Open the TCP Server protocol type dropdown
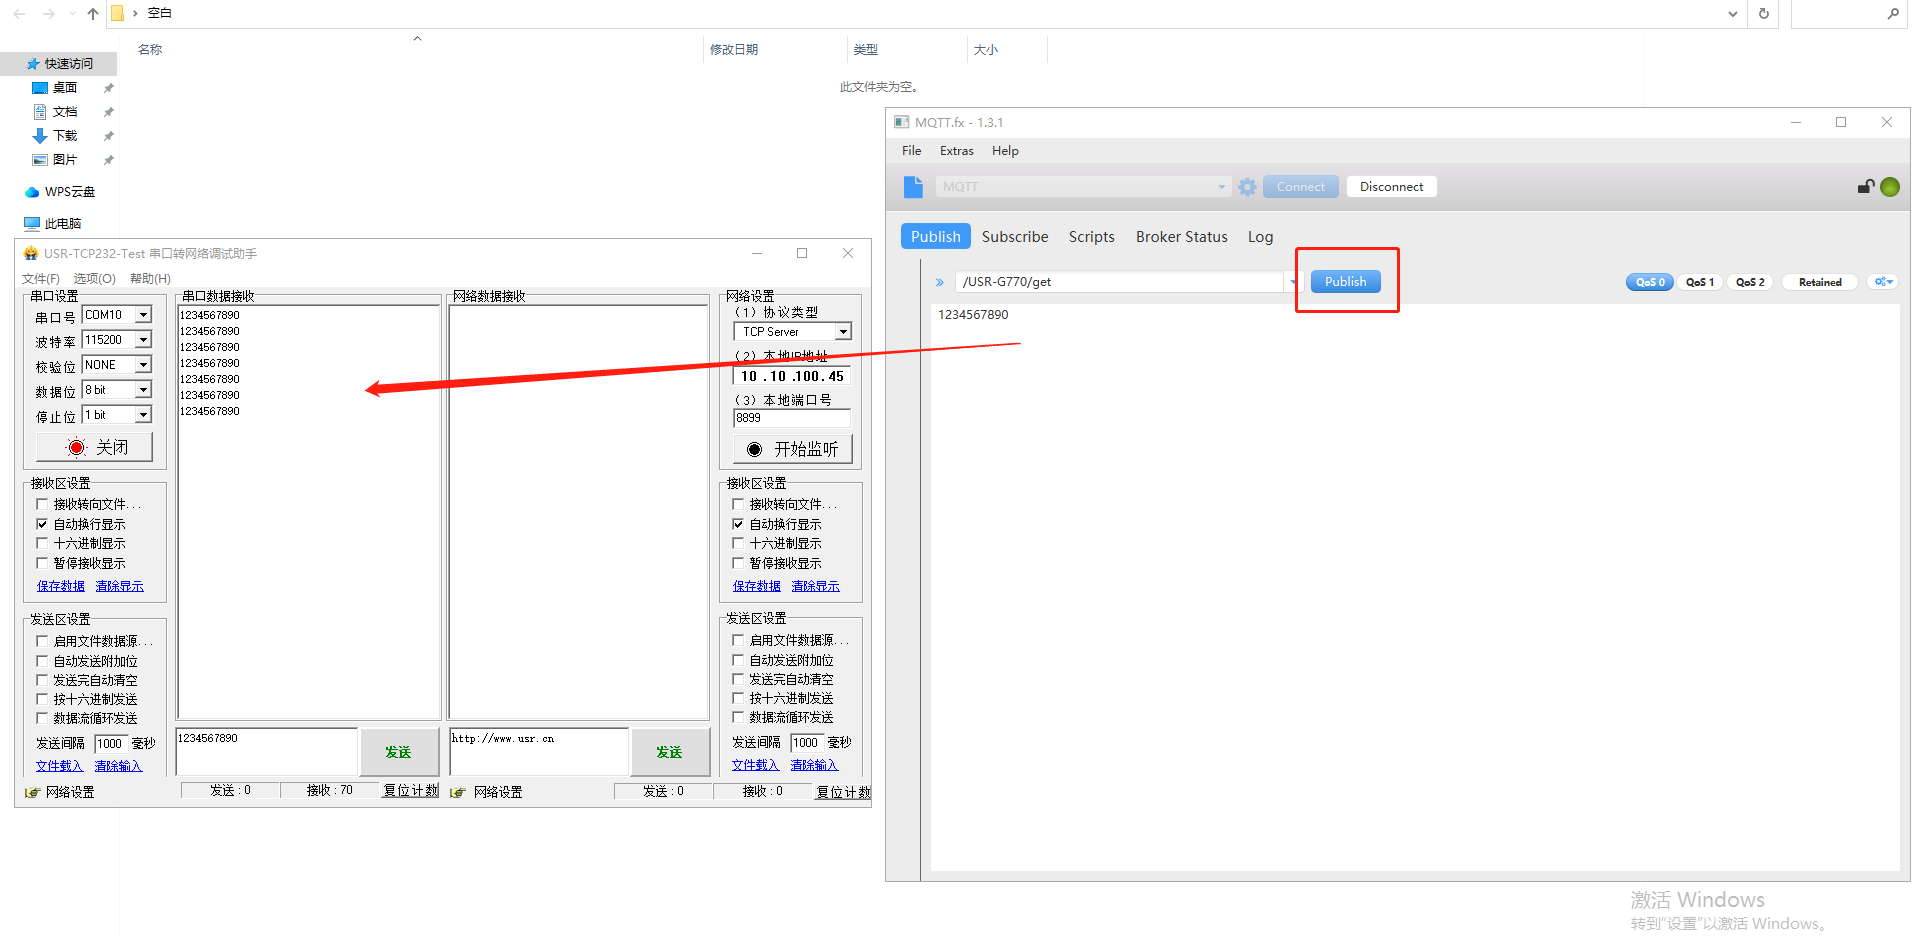The height and width of the screenshot is (936, 1920). (x=843, y=332)
